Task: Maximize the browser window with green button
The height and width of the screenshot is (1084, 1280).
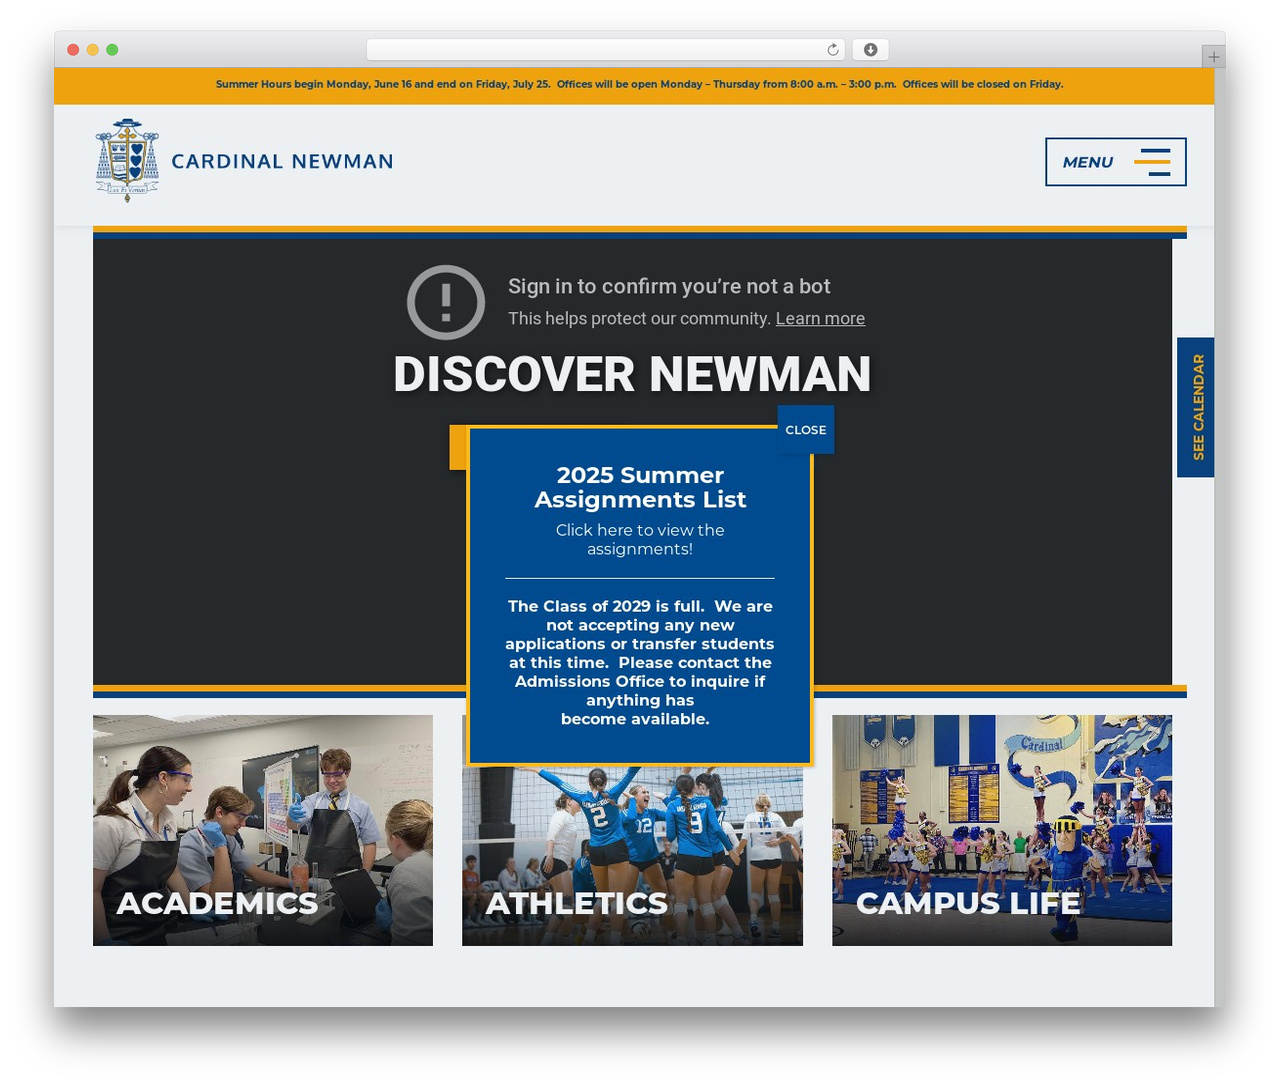Action: [112, 50]
